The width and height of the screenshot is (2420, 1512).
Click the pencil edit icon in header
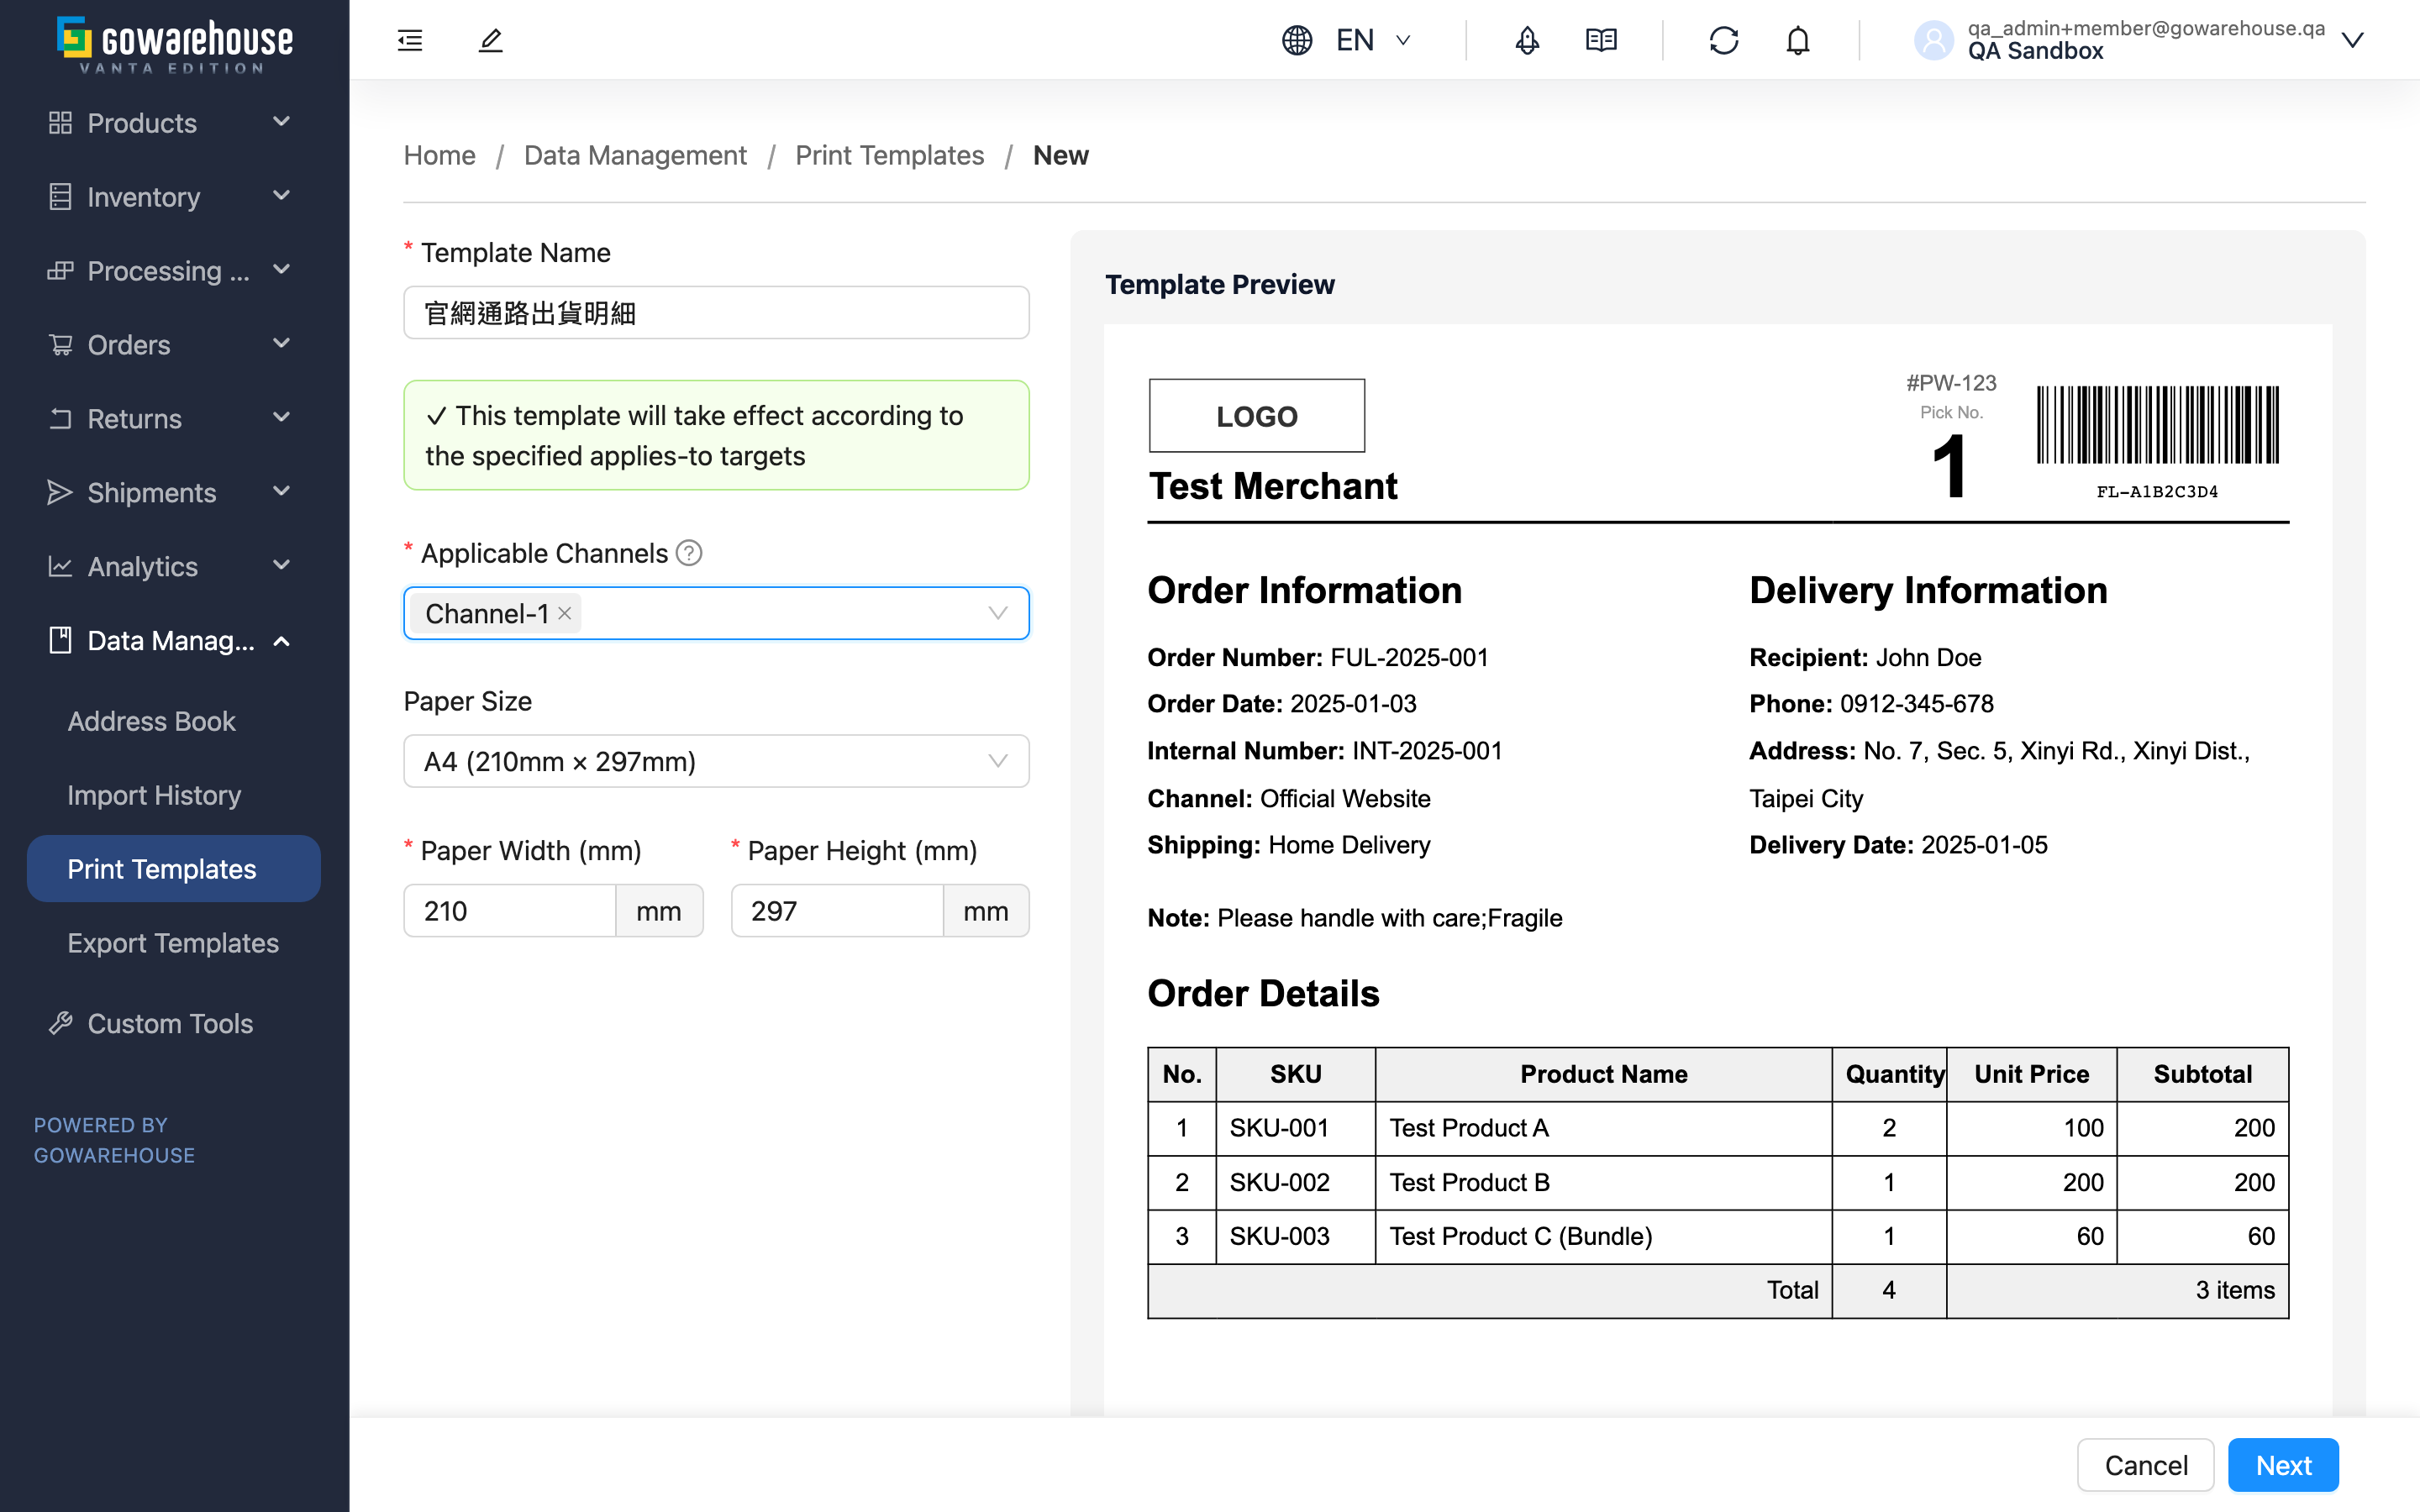click(x=490, y=40)
